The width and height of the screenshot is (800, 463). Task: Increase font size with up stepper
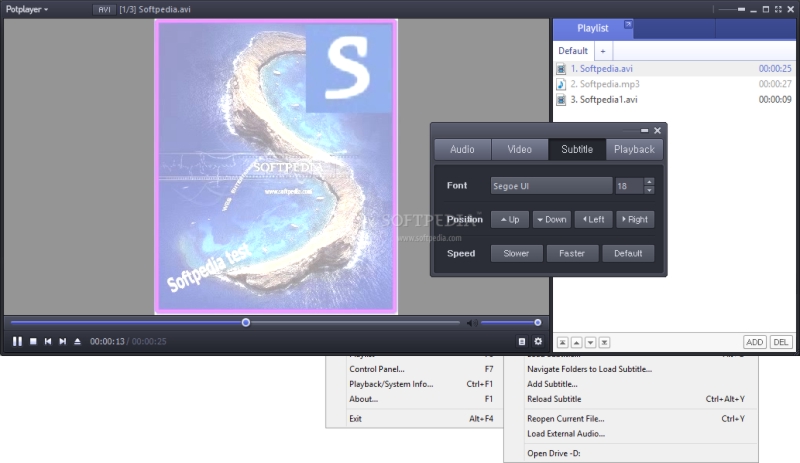point(649,182)
